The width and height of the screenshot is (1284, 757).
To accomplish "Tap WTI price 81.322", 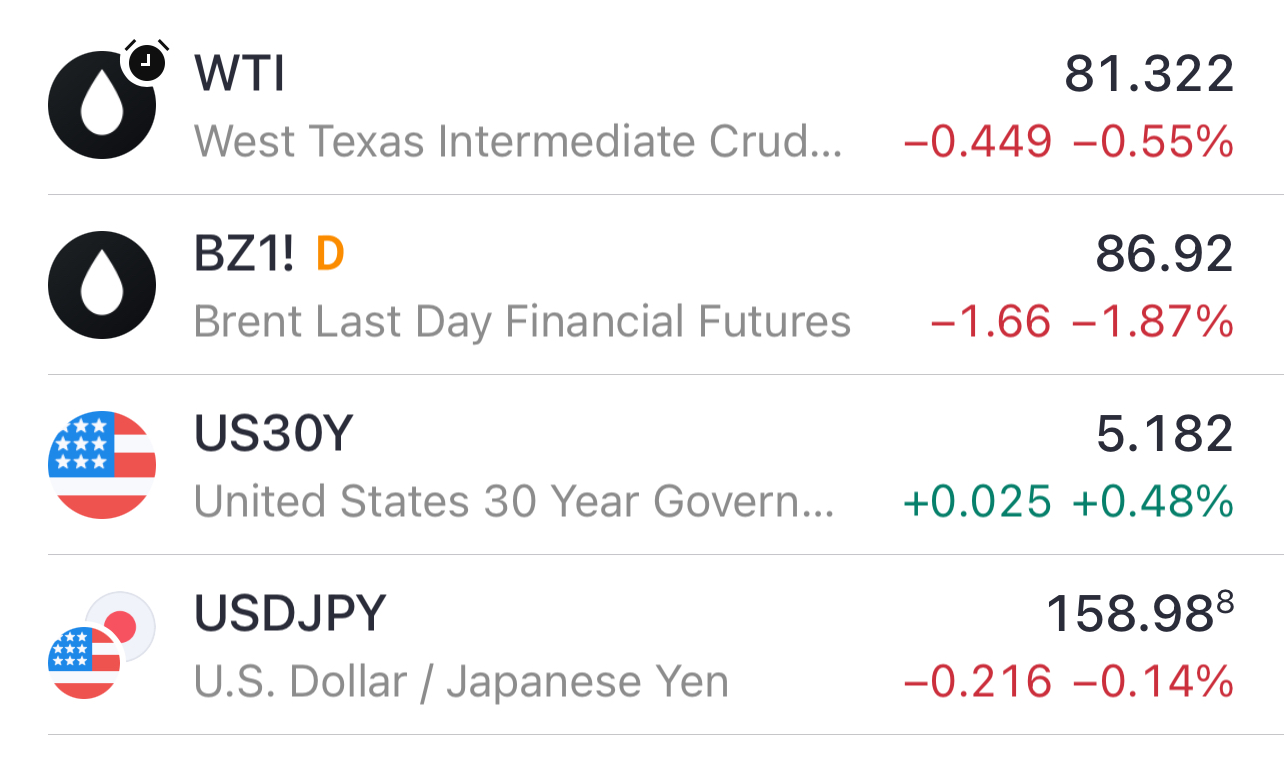I will click(1149, 74).
